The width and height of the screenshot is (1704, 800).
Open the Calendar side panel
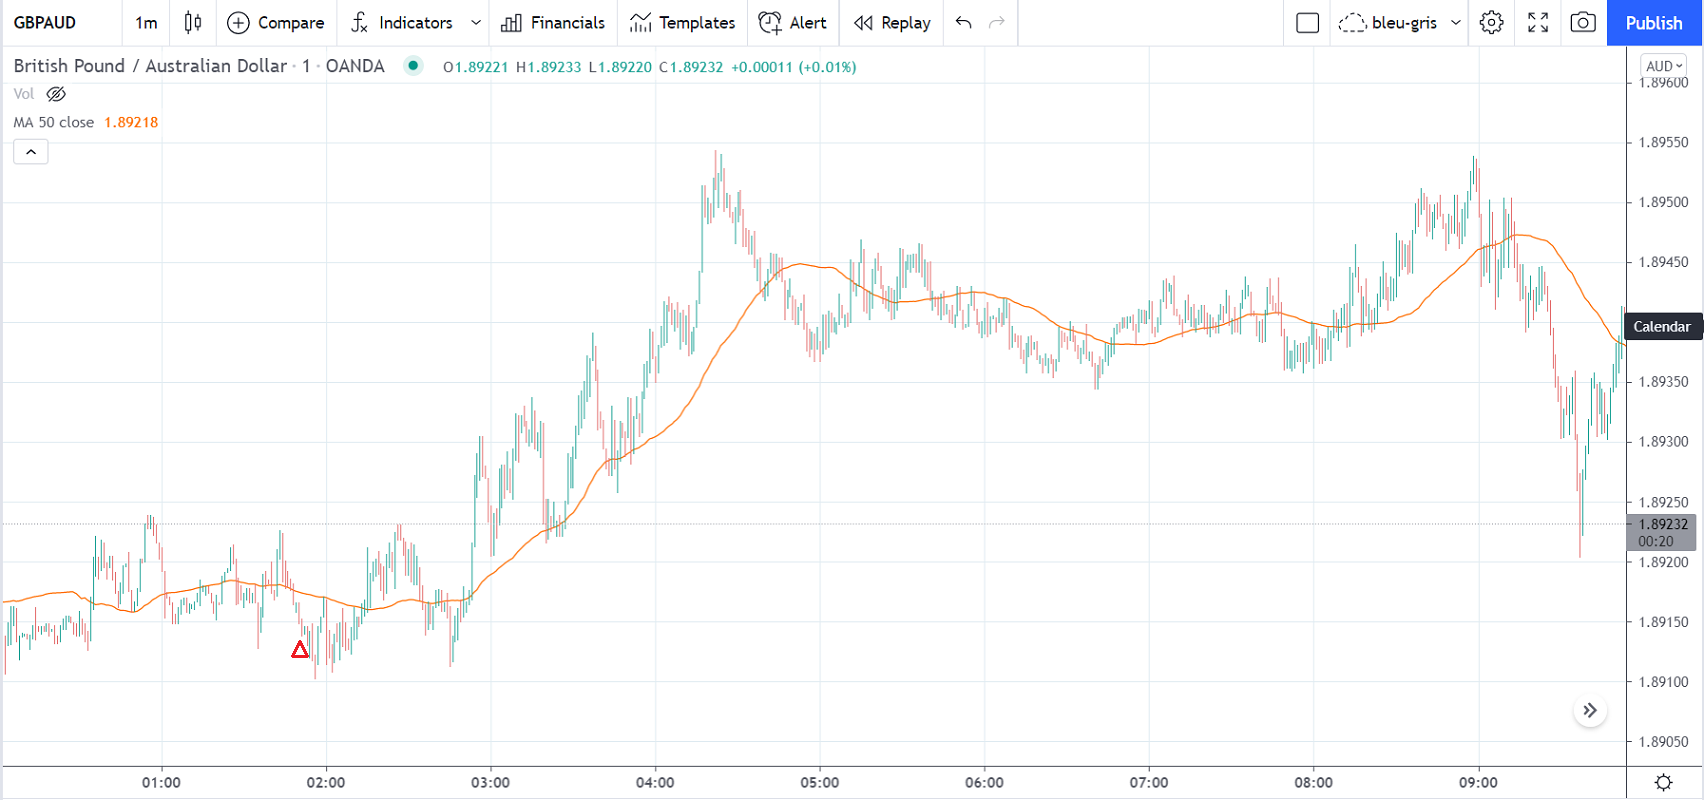(1662, 327)
